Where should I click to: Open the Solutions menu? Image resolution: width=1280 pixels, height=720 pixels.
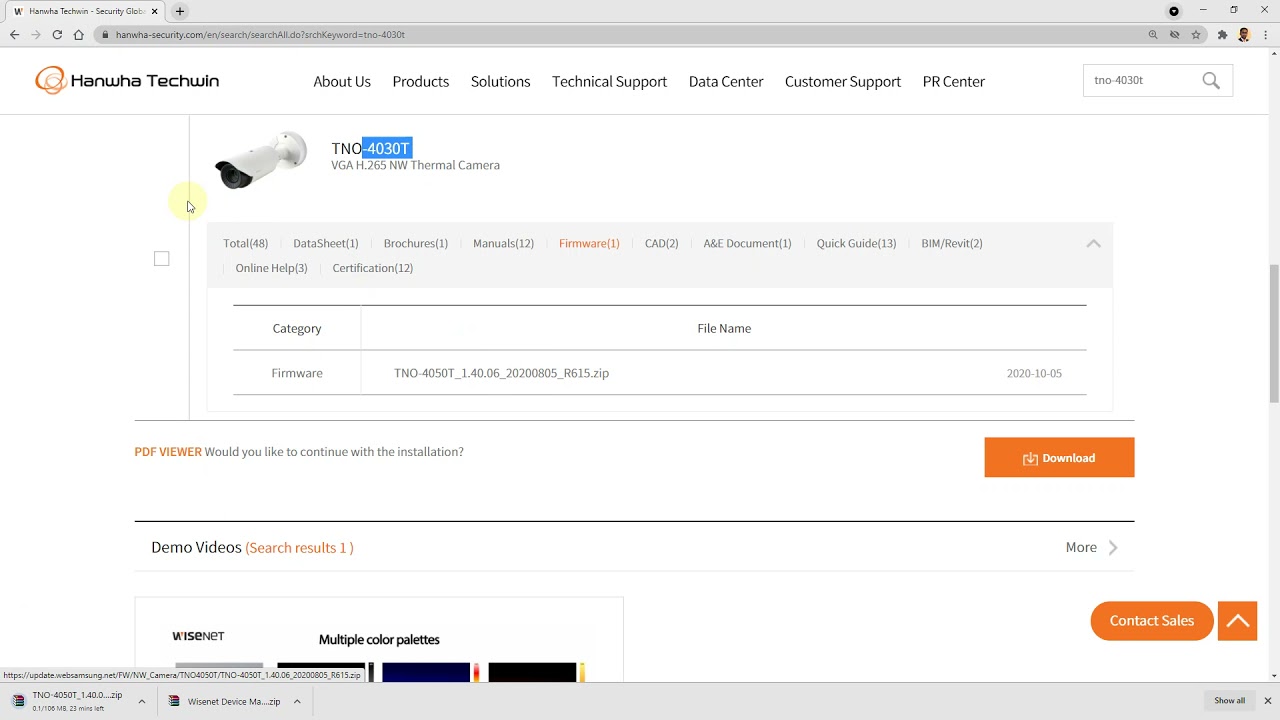[500, 81]
